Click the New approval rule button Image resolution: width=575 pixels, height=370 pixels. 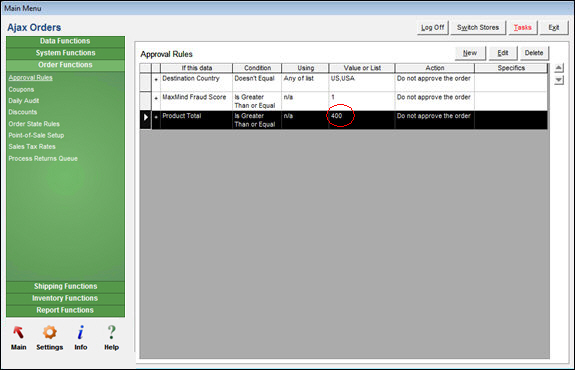pyautogui.click(x=470, y=53)
